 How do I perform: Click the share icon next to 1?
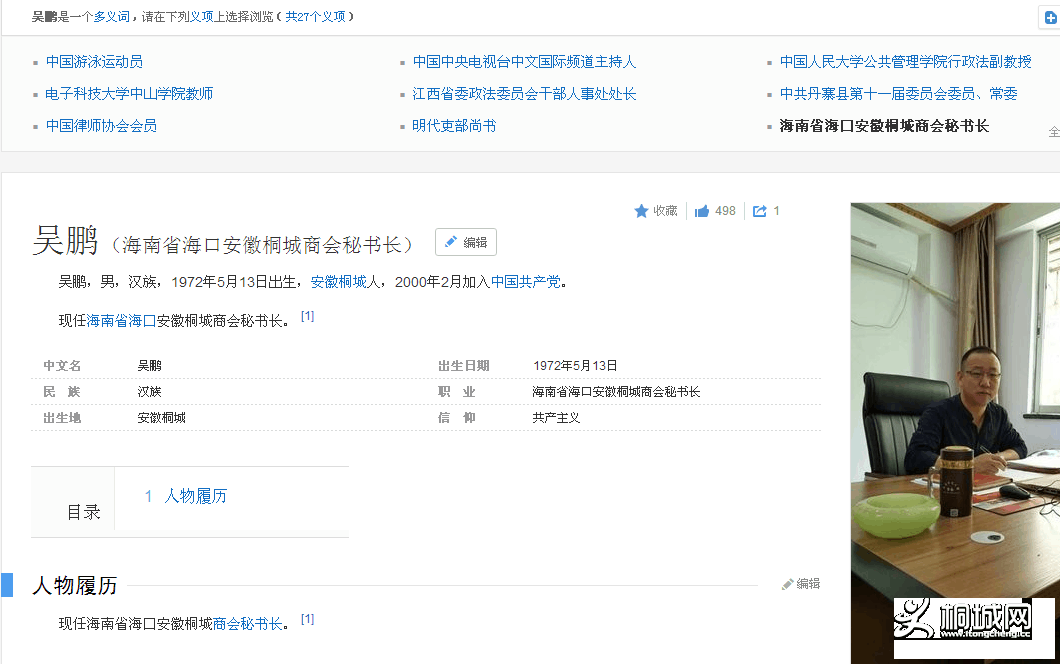760,211
